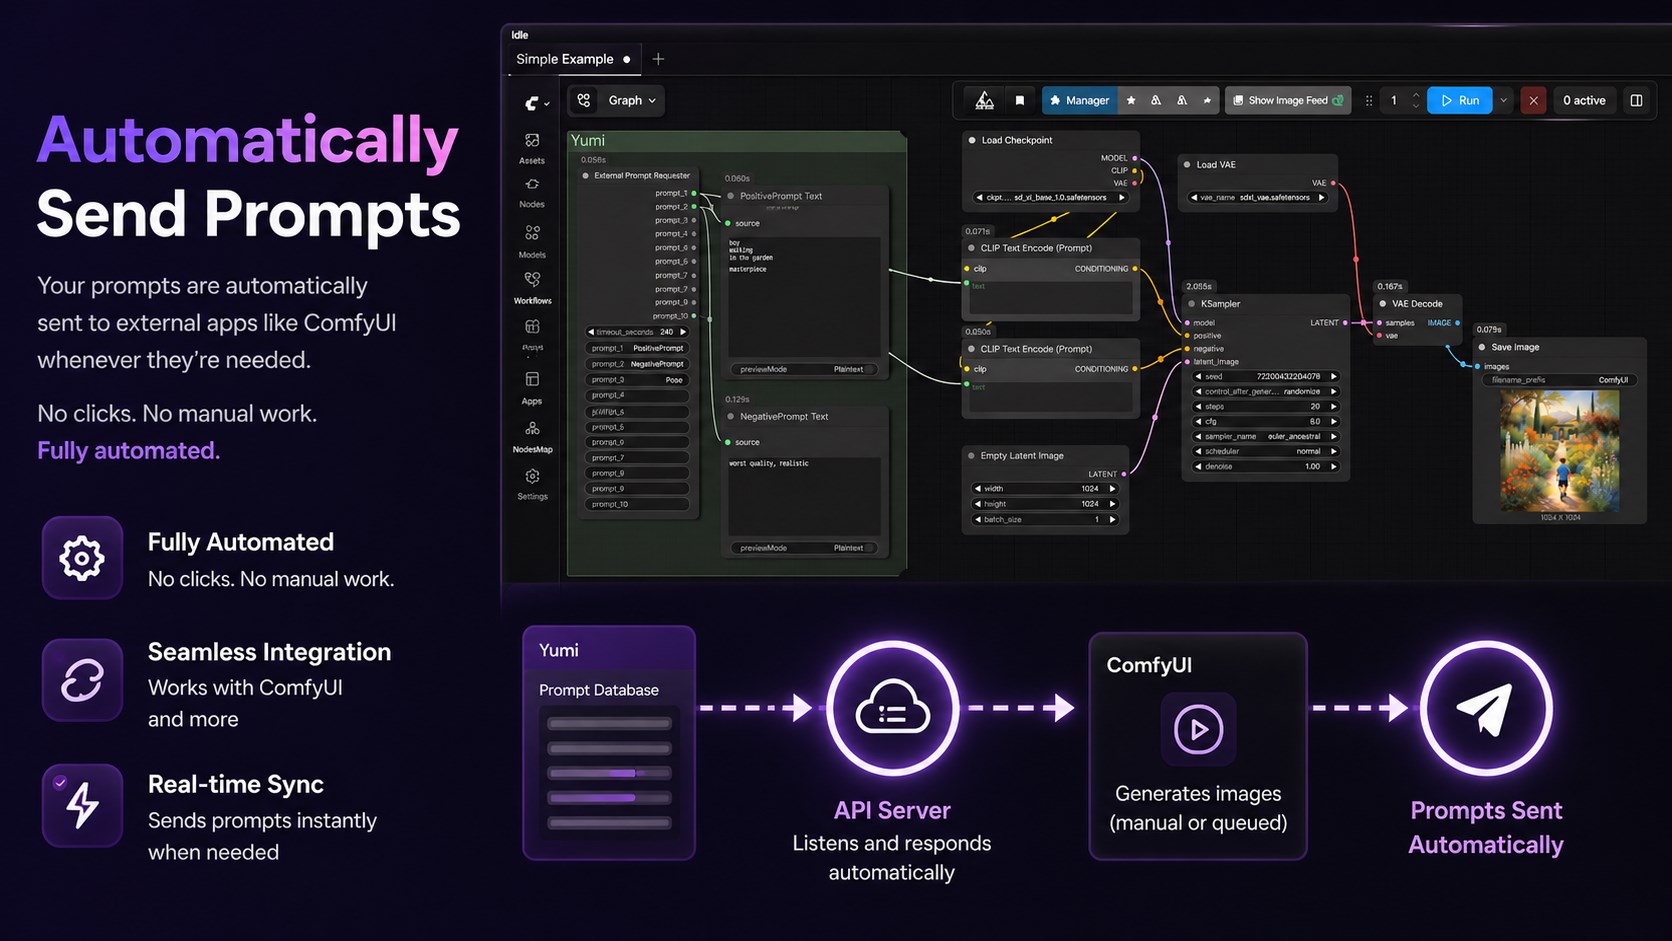Viewport: 1672px width, 941px height.
Task: Add a new workflow tab with plus
Action: (658, 59)
